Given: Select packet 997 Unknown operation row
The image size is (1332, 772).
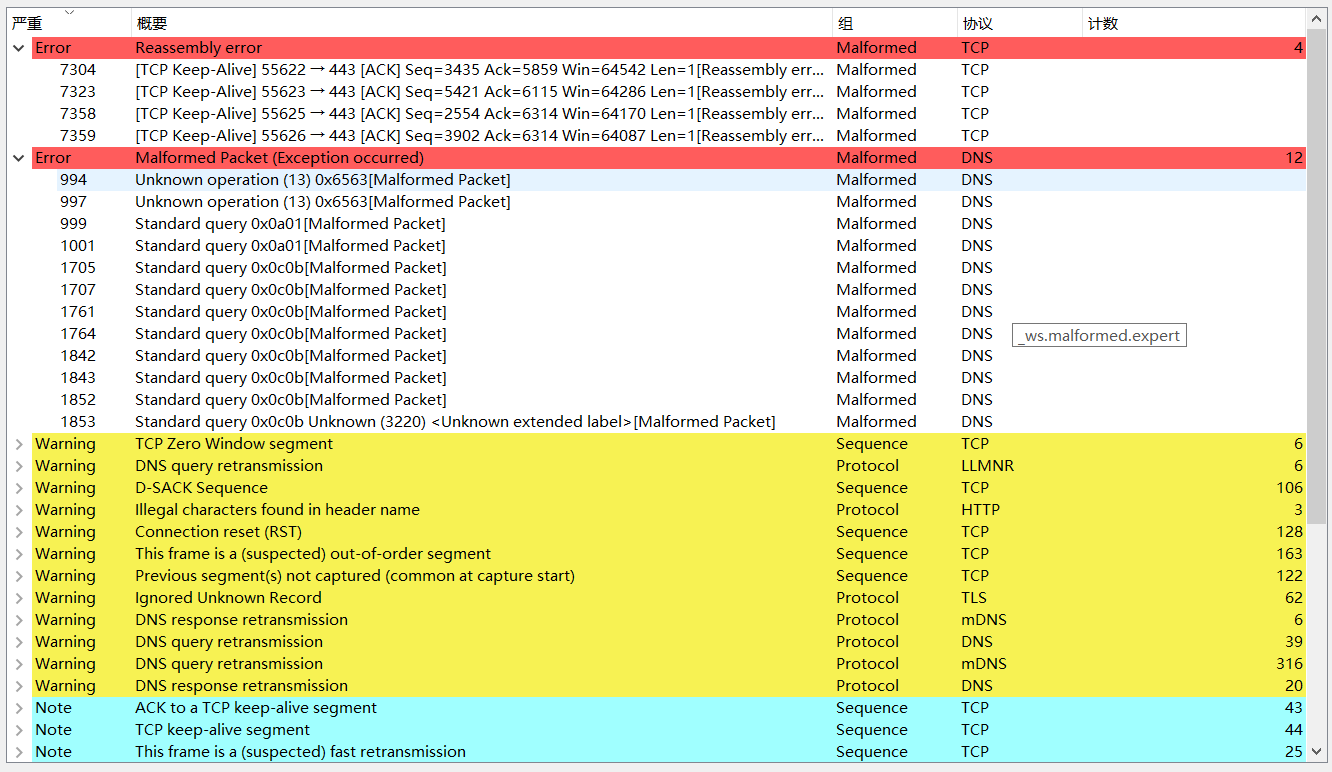Looking at the screenshot, I should point(657,202).
